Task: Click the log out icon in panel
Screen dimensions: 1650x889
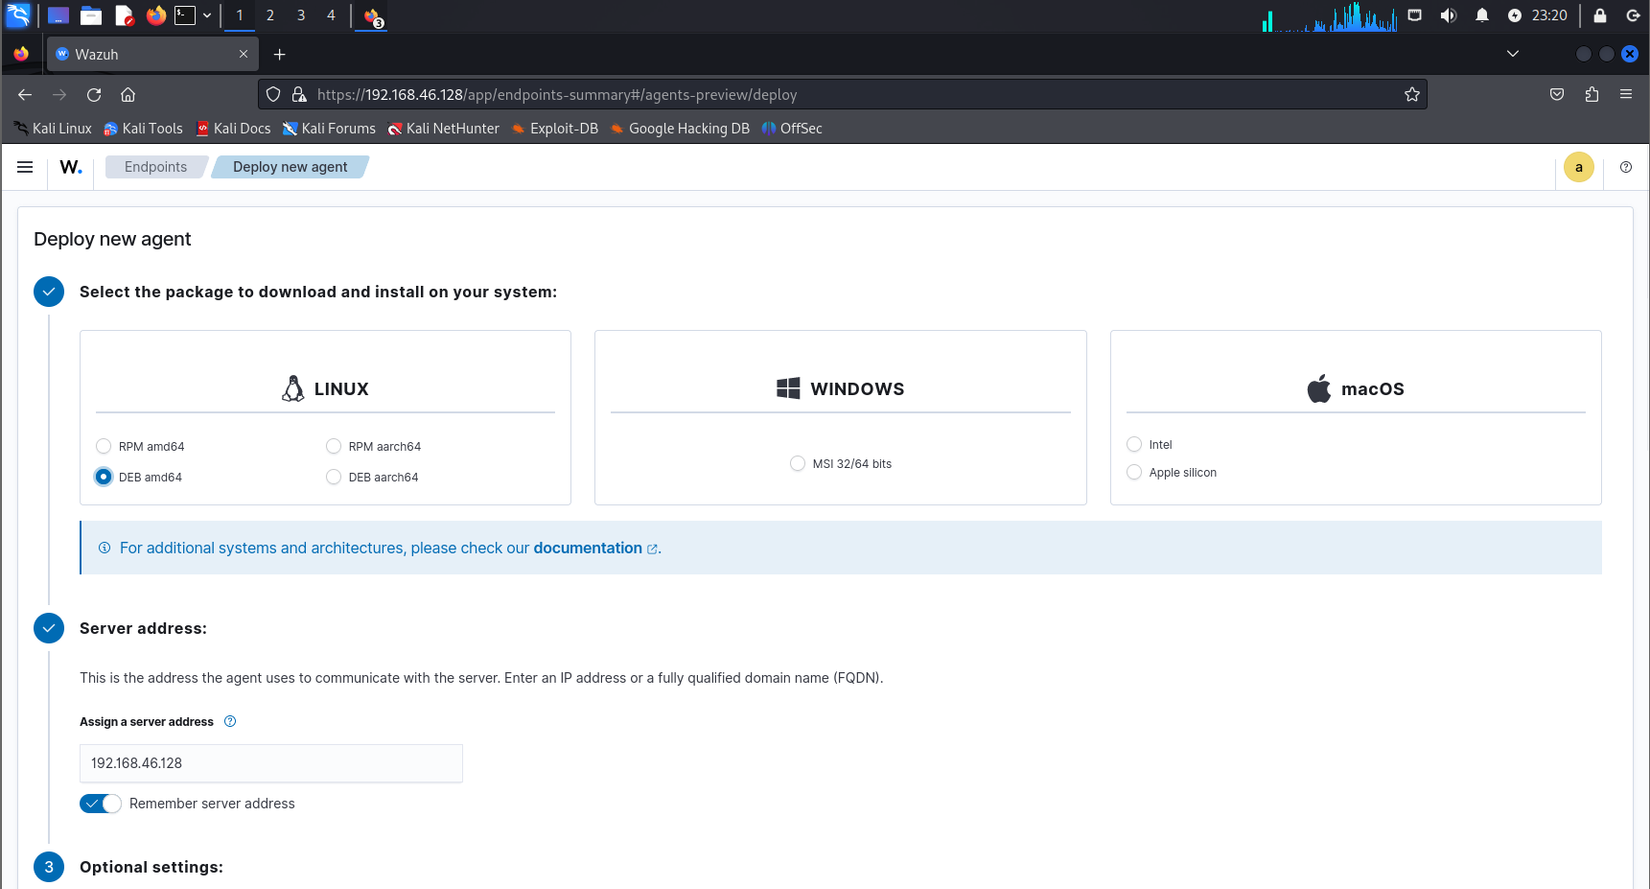Action: coord(1633,15)
